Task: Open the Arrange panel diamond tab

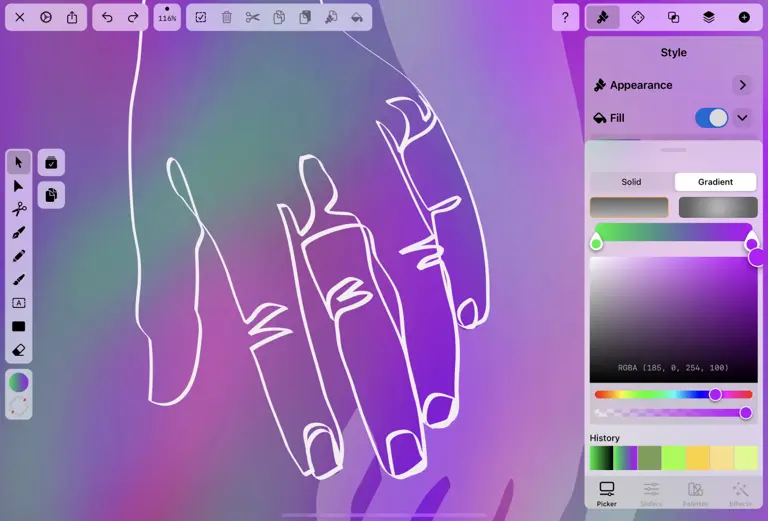Action: (x=638, y=18)
